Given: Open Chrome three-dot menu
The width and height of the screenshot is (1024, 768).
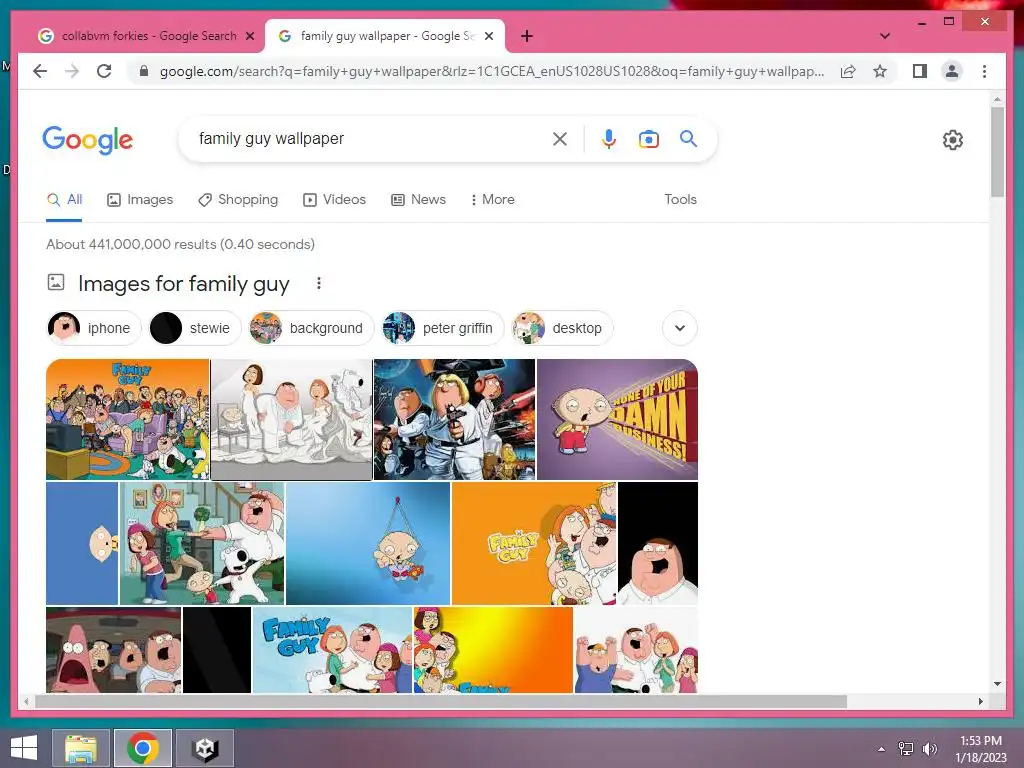Looking at the screenshot, I should click(984, 71).
